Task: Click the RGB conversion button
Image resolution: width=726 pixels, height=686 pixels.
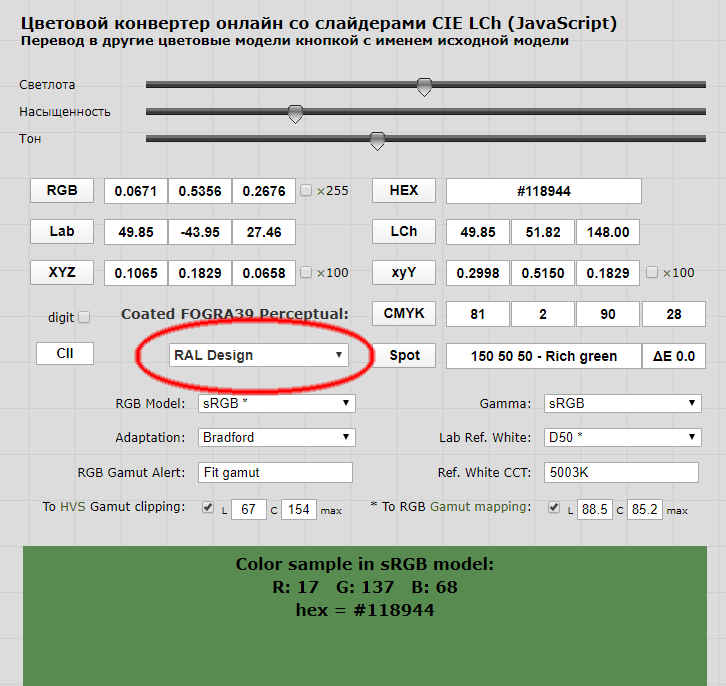Action: pyautogui.click(x=61, y=190)
